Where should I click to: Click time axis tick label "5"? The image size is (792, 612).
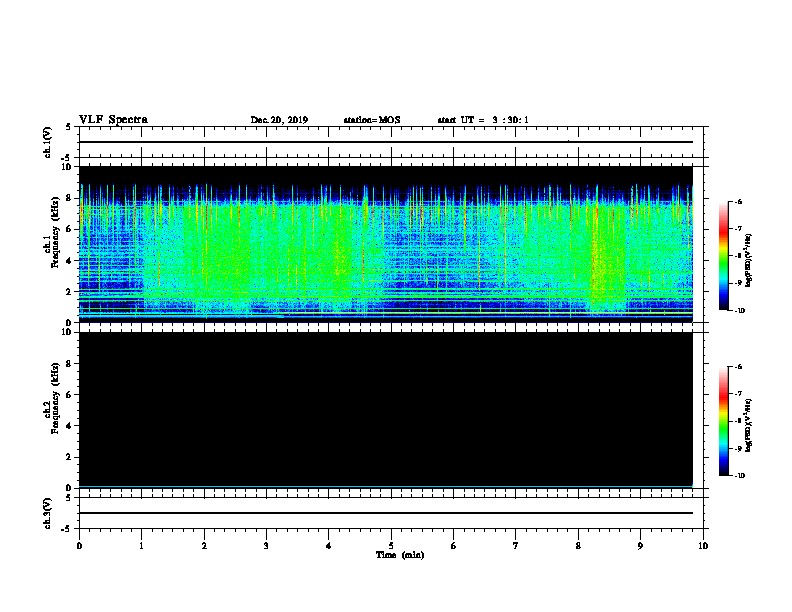(391, 546)
